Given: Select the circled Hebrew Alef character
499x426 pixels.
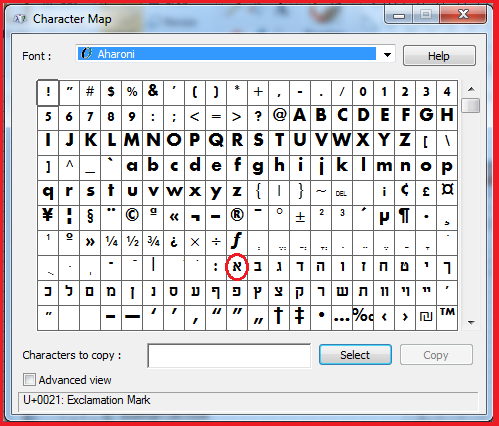Looking at the screenshot, I should tap(237, 267).
